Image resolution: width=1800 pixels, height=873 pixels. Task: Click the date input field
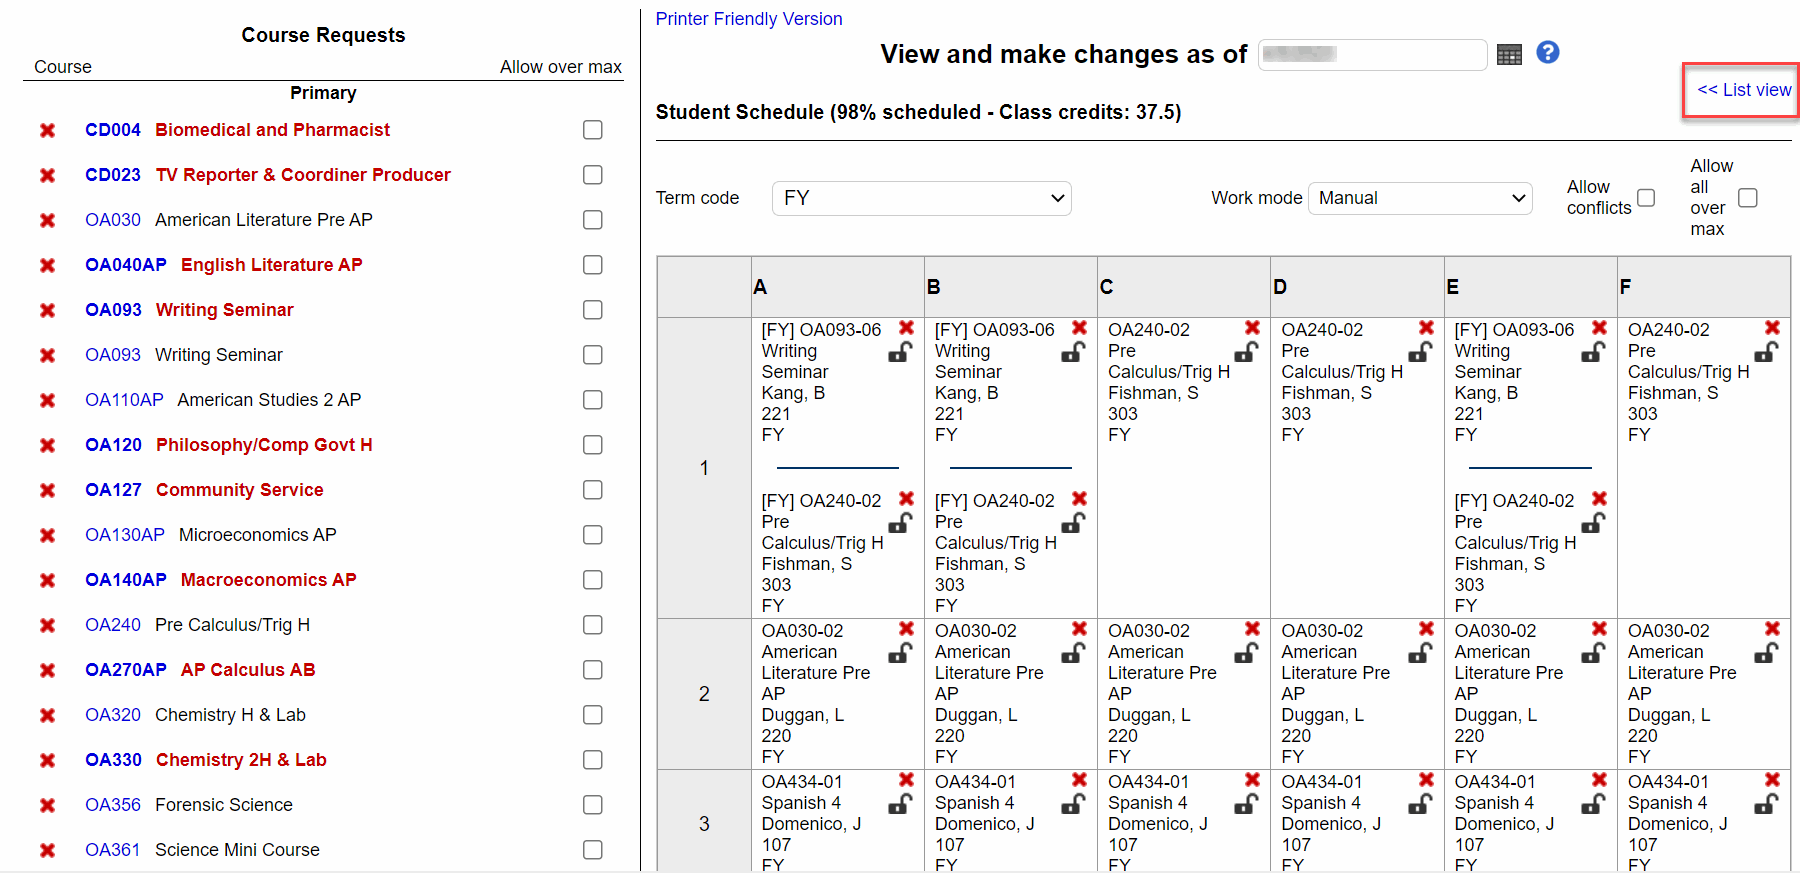pos(1371,55)
